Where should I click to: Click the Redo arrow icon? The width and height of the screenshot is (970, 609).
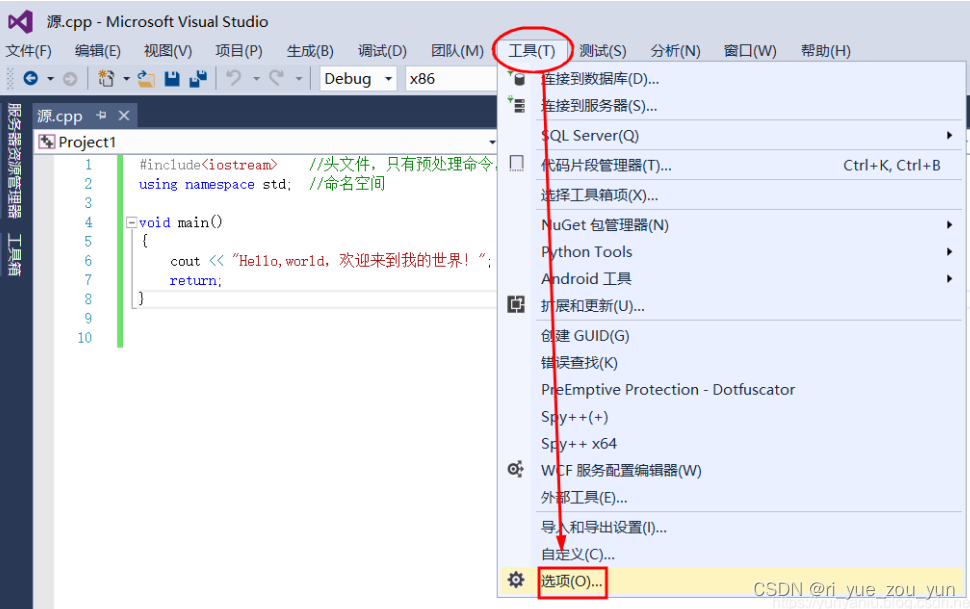coord(276,78)
